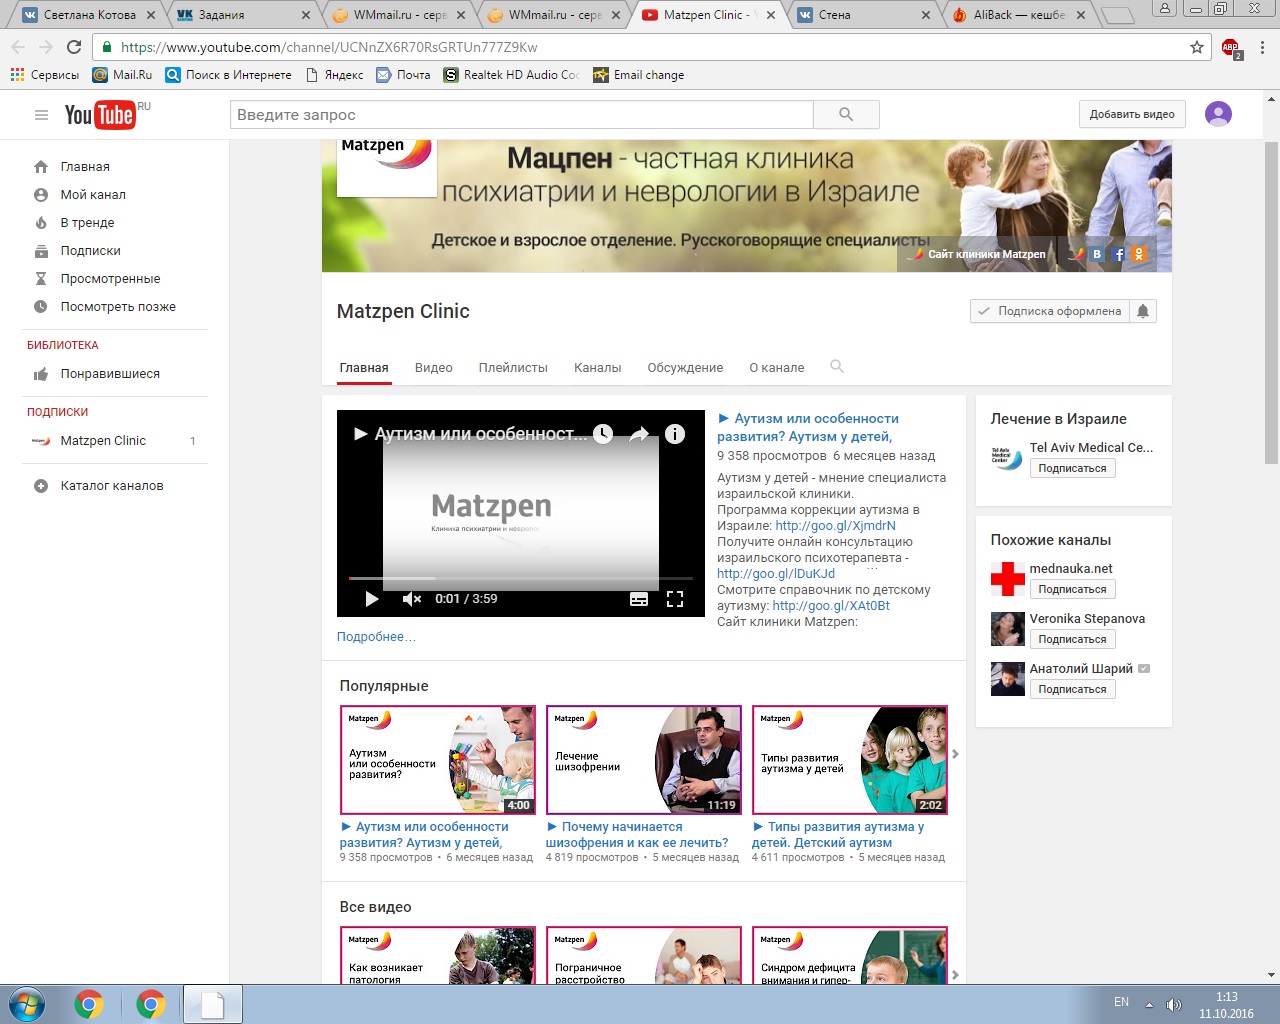Toggle subtitles in the video player
This screenshot has width=1280, height=1024.
click(639, 599)
